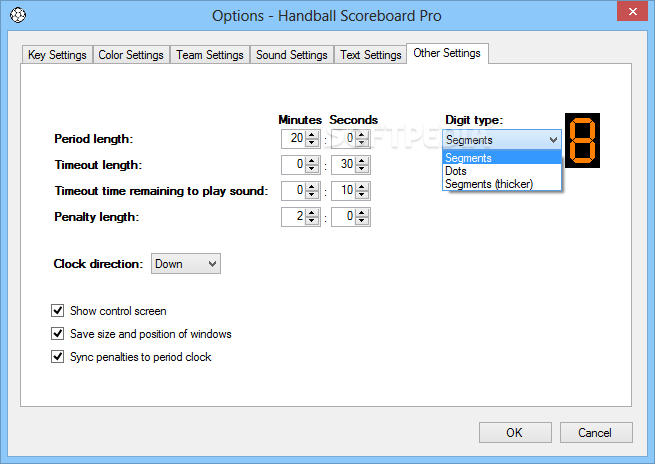This screenshot has width=655, height=464.
Task: Increase Period length minutes with up arrow
Action: click(312, 135)
